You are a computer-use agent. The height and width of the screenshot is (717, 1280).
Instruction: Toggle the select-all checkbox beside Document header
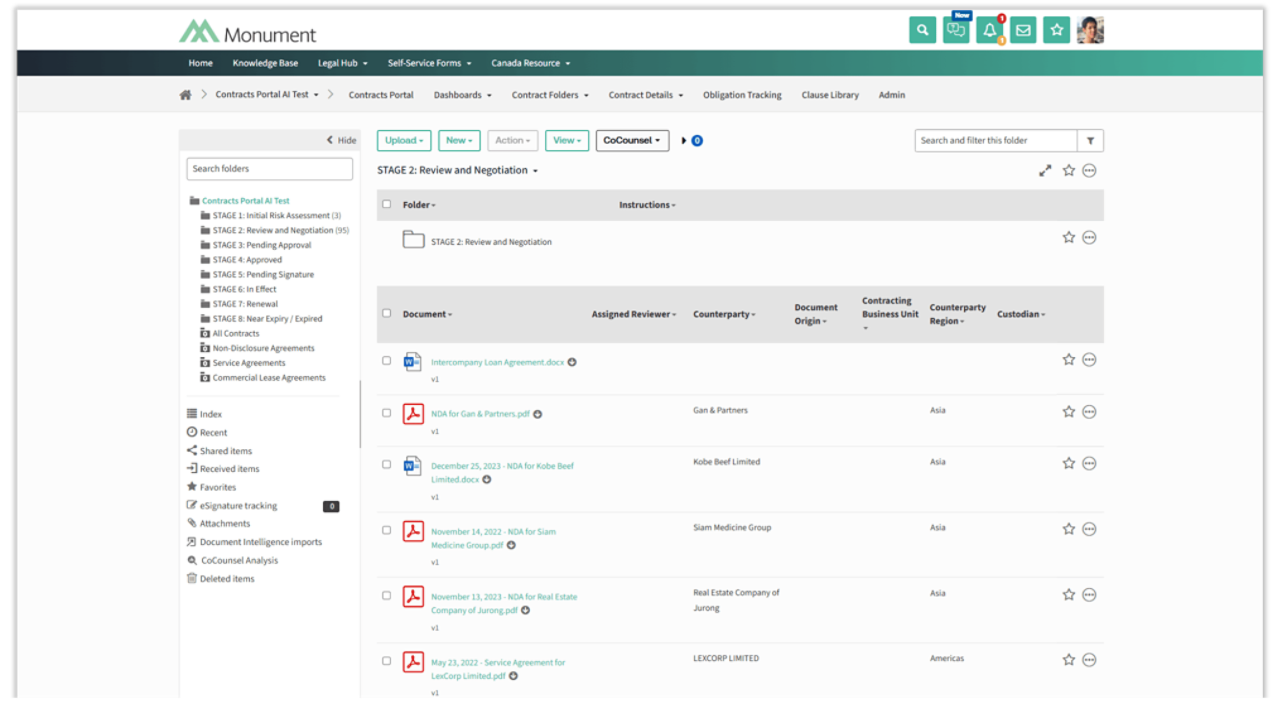pyautogui.click(x=387, y=314)
